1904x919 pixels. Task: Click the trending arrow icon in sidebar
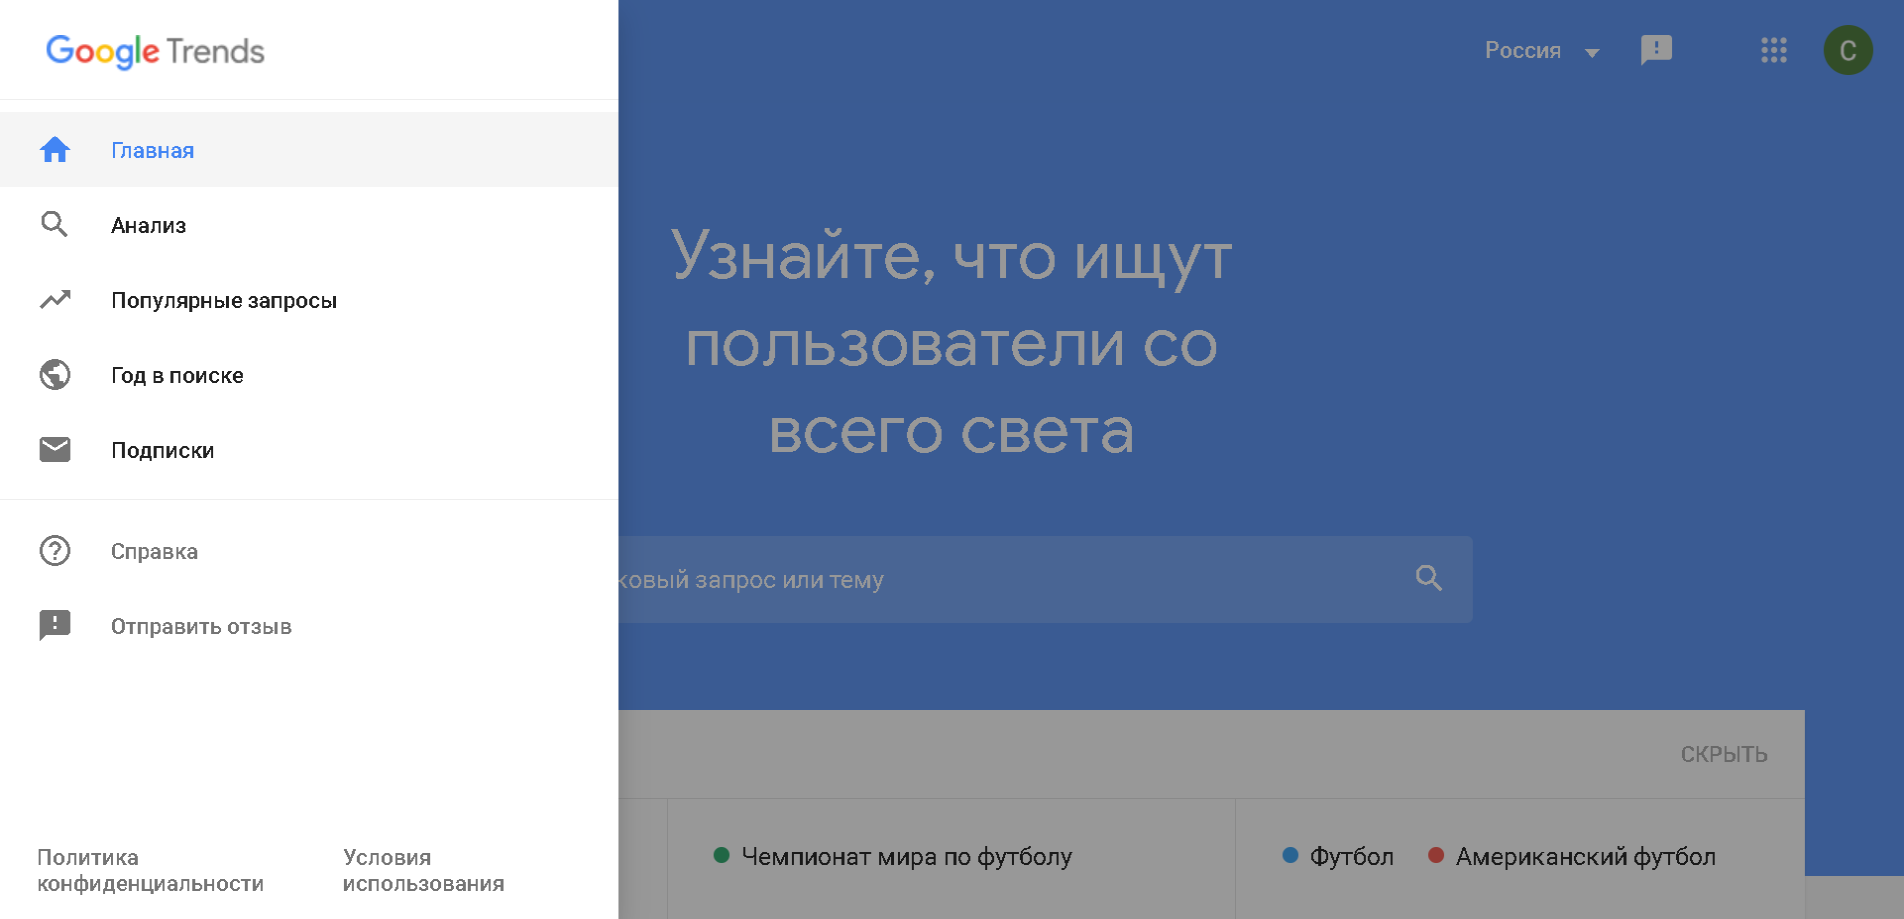55,300
